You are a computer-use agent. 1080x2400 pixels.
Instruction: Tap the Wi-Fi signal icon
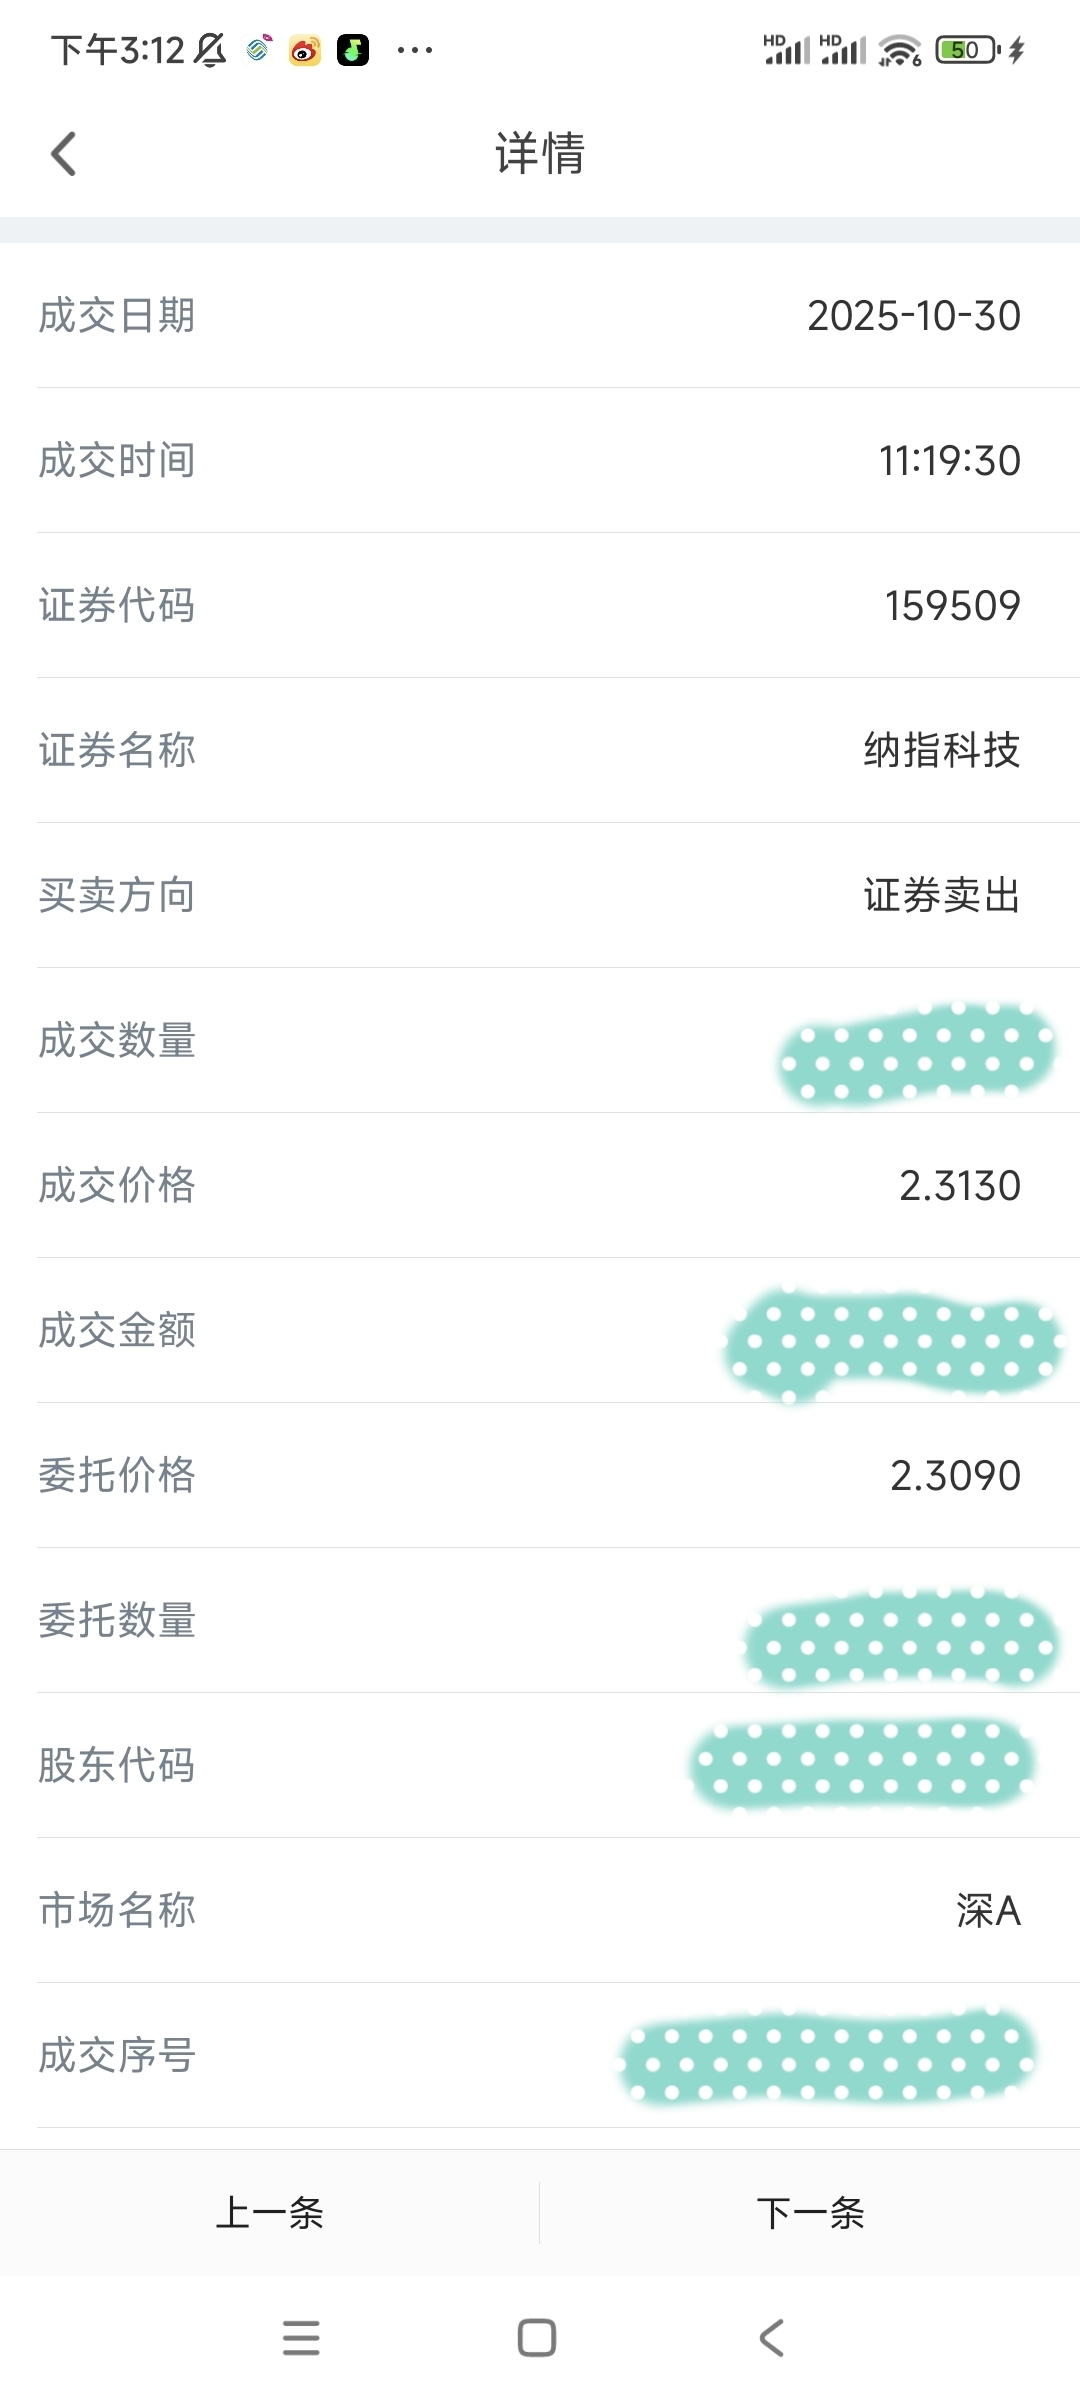[x=899, y=50]
